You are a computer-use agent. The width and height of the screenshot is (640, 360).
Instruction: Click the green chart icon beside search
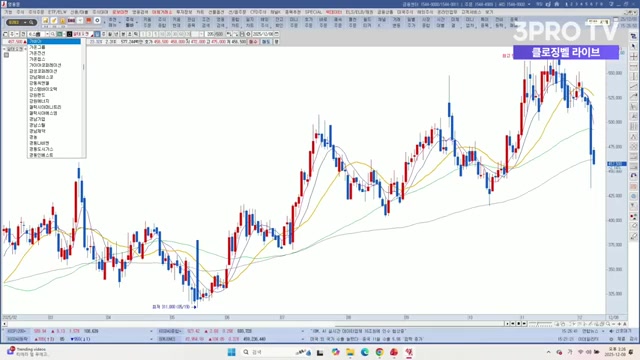click(59, 34)
